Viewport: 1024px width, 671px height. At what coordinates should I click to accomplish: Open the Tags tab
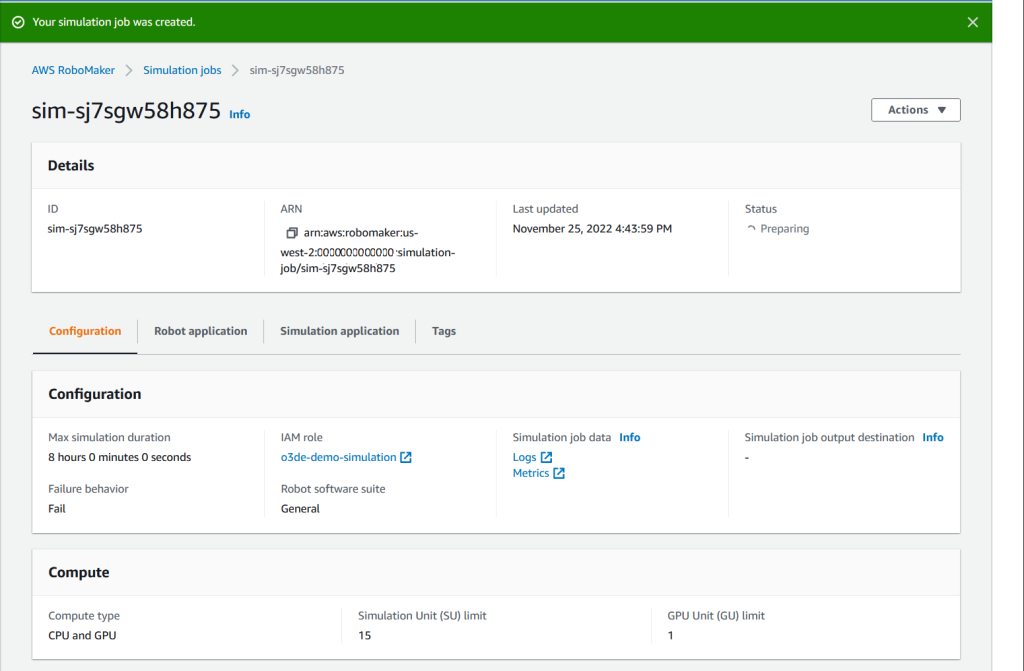click(444, 331)
